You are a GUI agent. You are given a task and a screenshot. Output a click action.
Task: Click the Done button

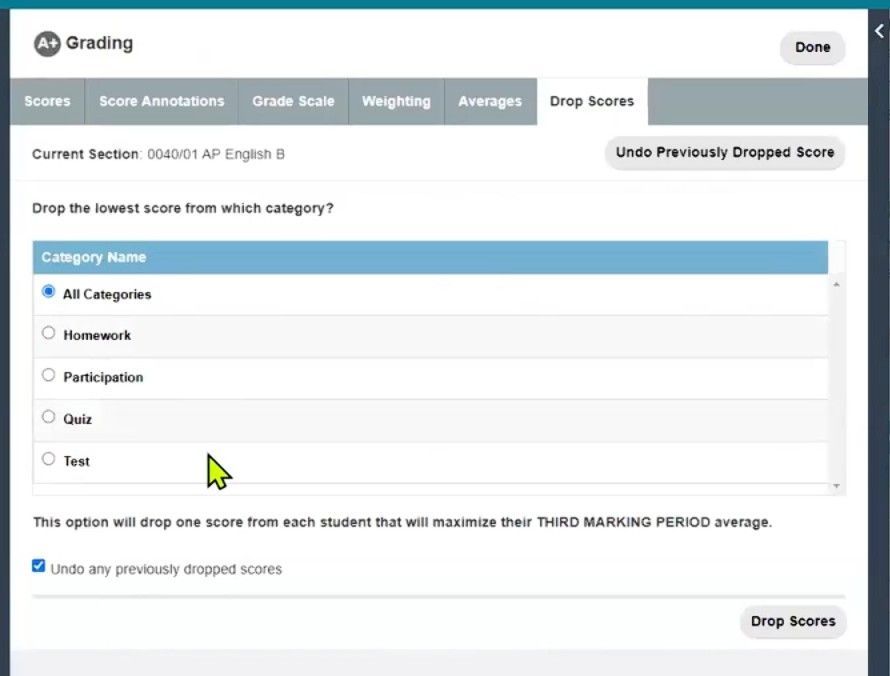click(x=812, y=47)
